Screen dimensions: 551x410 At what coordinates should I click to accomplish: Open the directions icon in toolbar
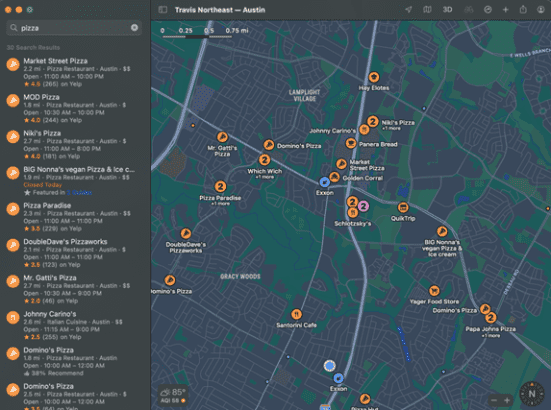(488, 10)
